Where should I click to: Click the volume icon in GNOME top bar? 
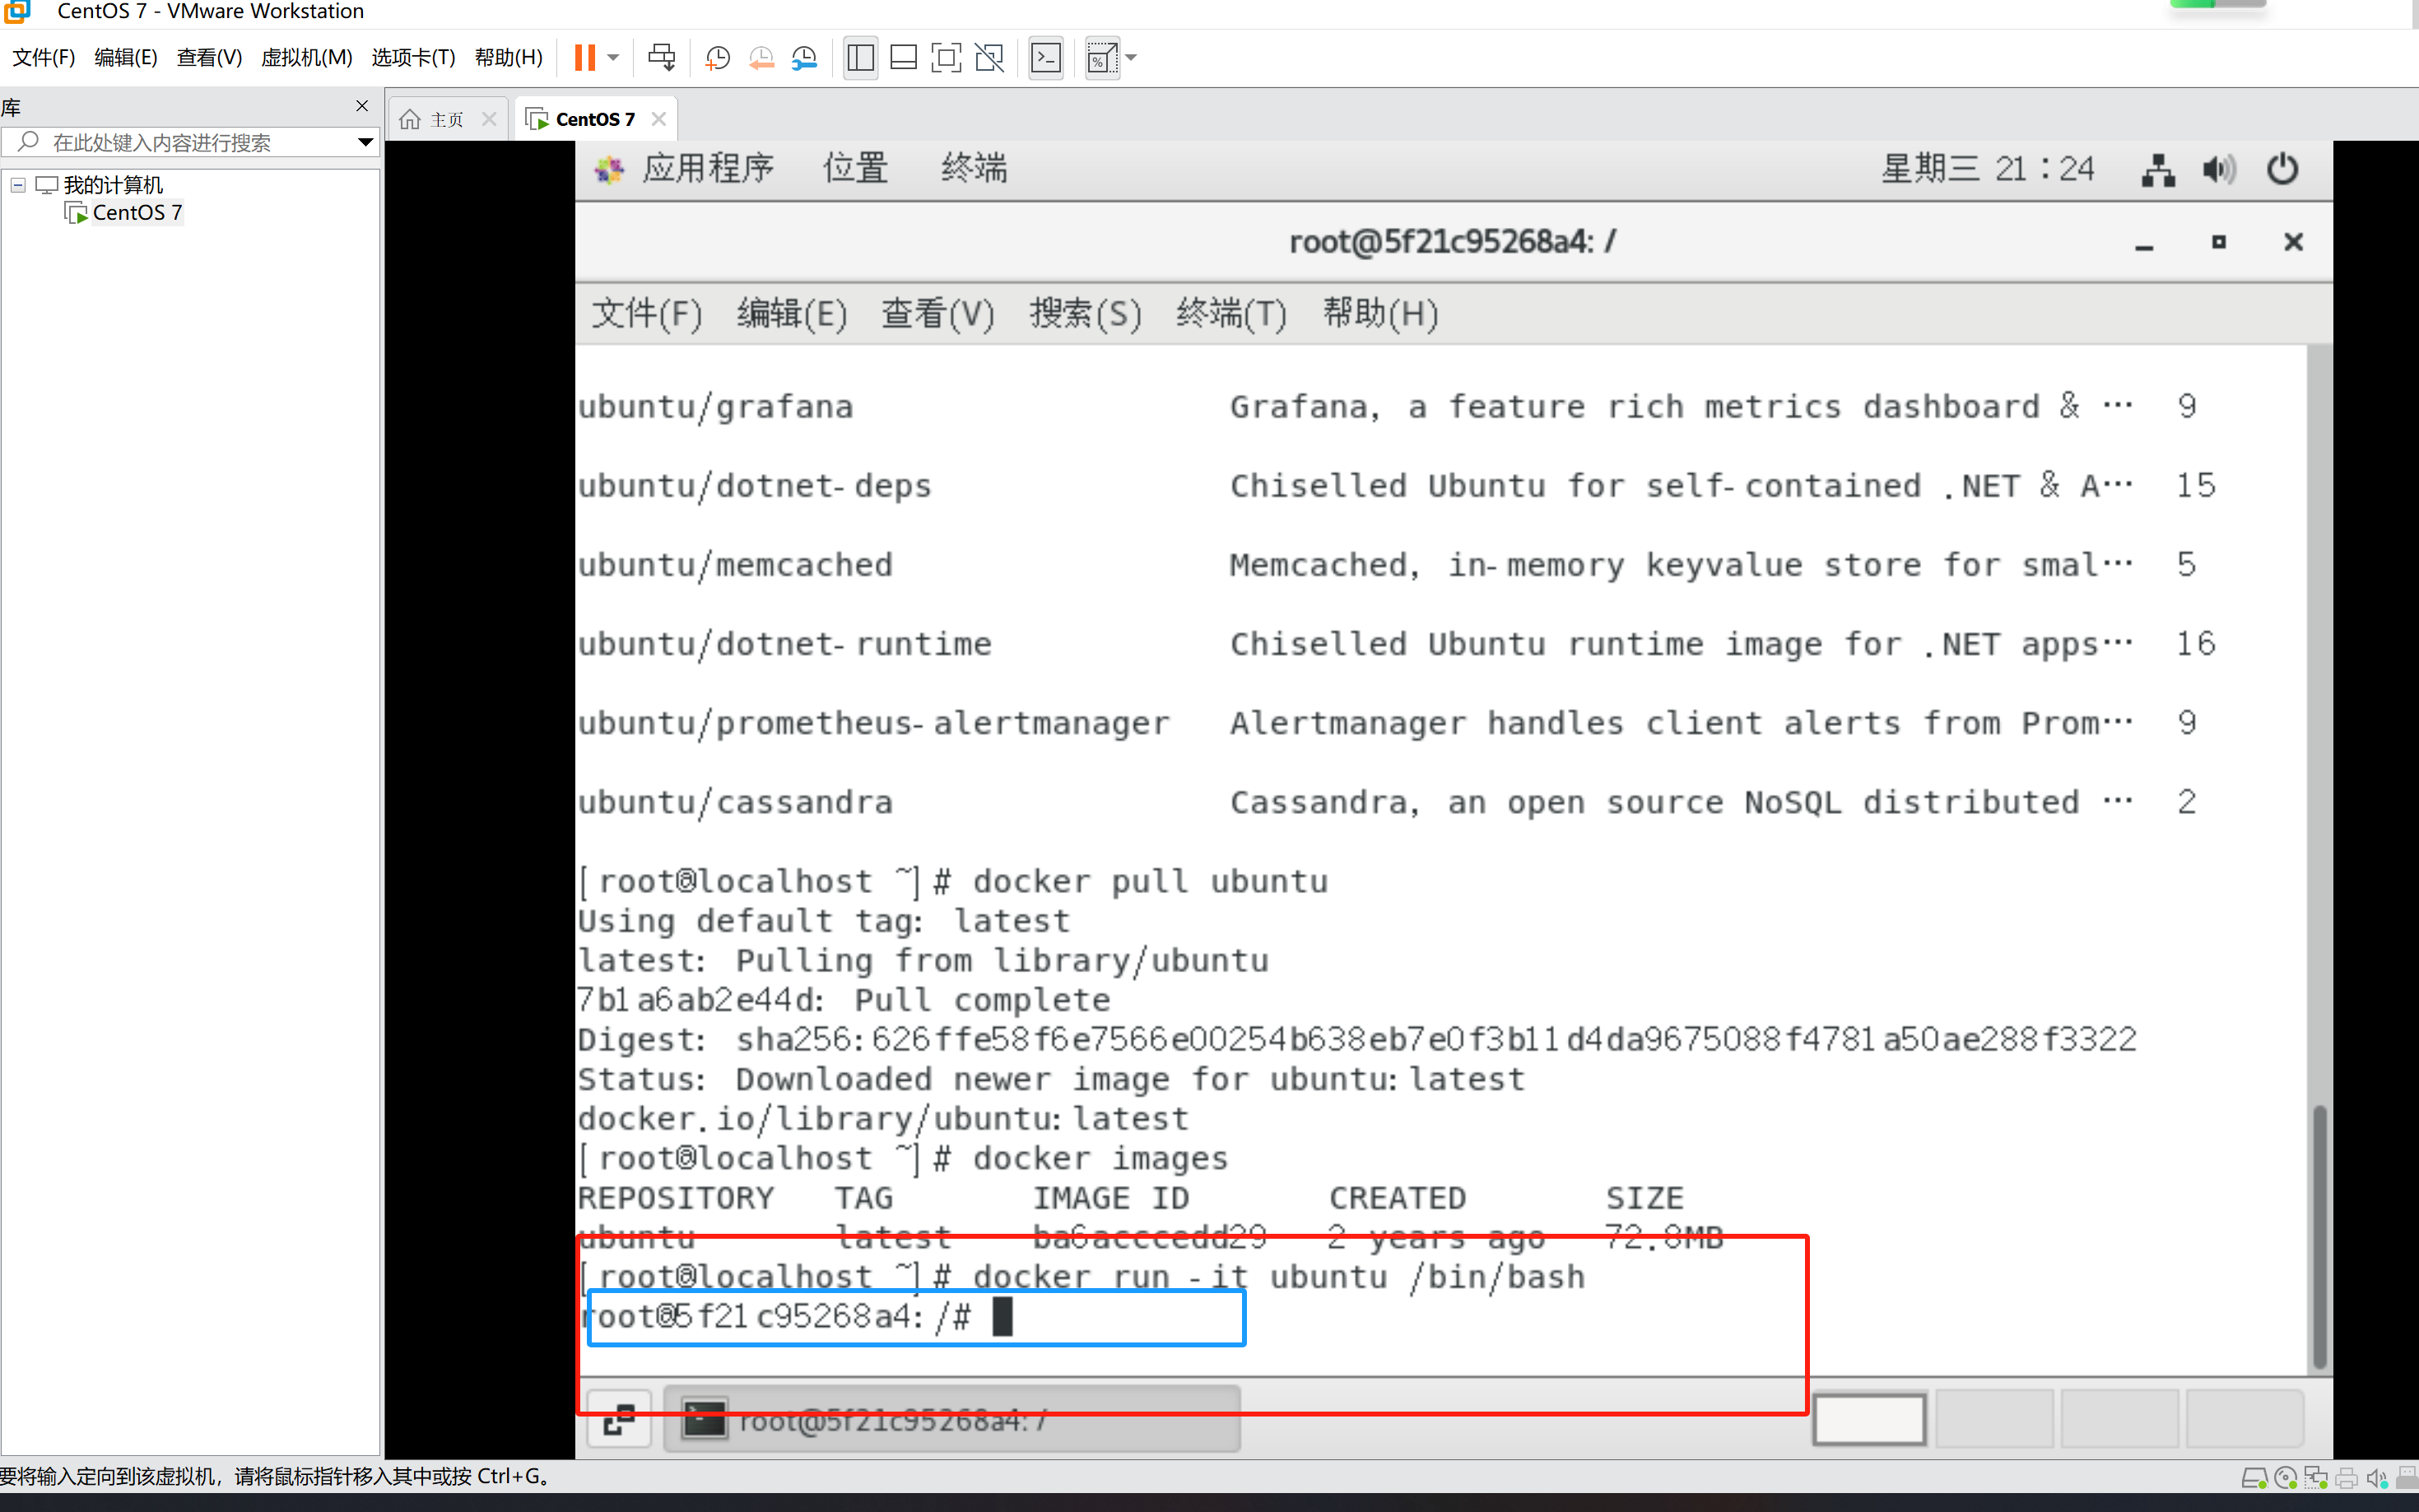2219,169
